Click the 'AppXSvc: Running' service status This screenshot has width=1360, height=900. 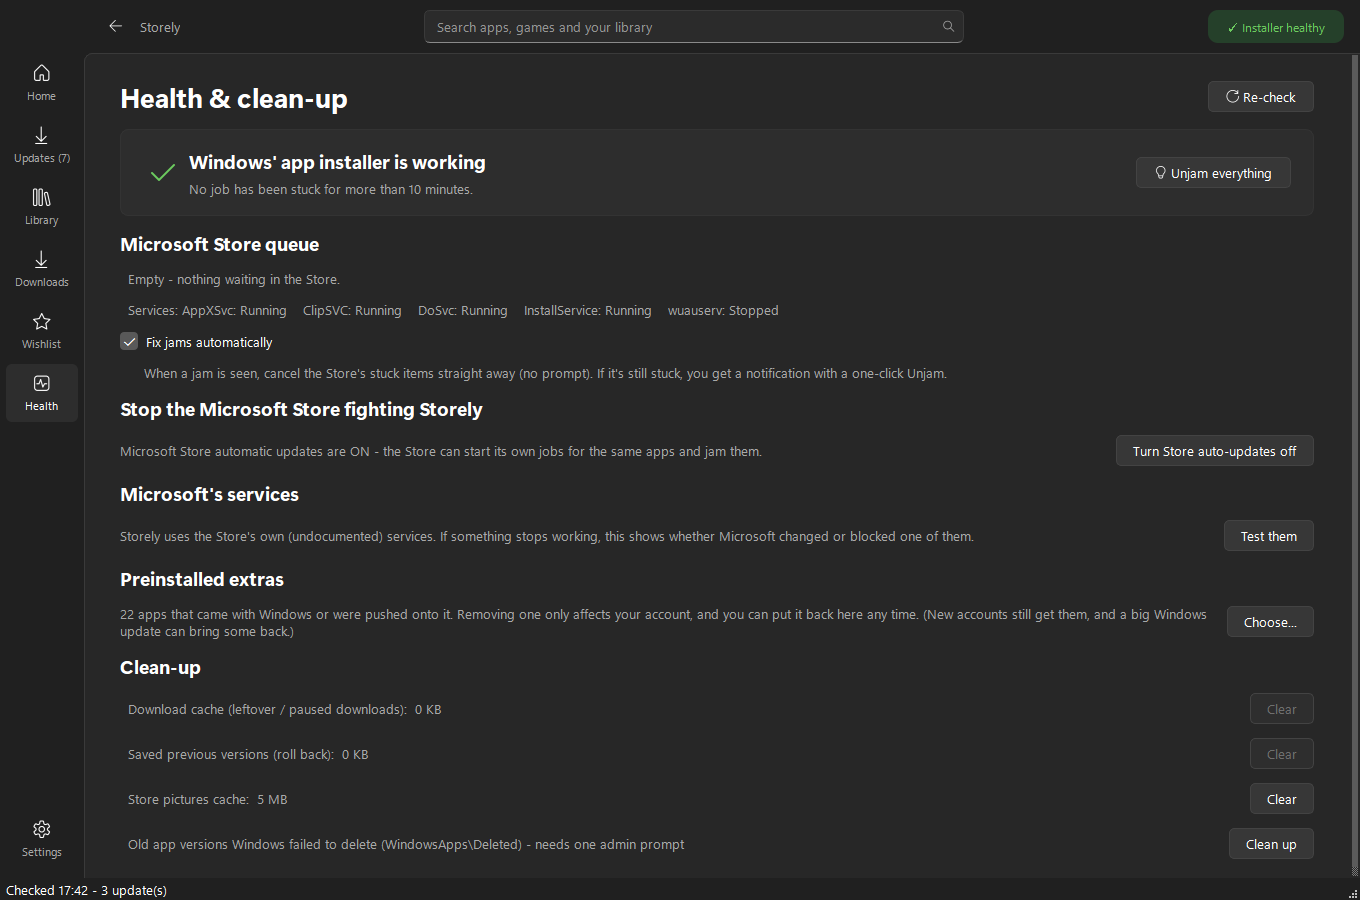(x=234, y=311)
